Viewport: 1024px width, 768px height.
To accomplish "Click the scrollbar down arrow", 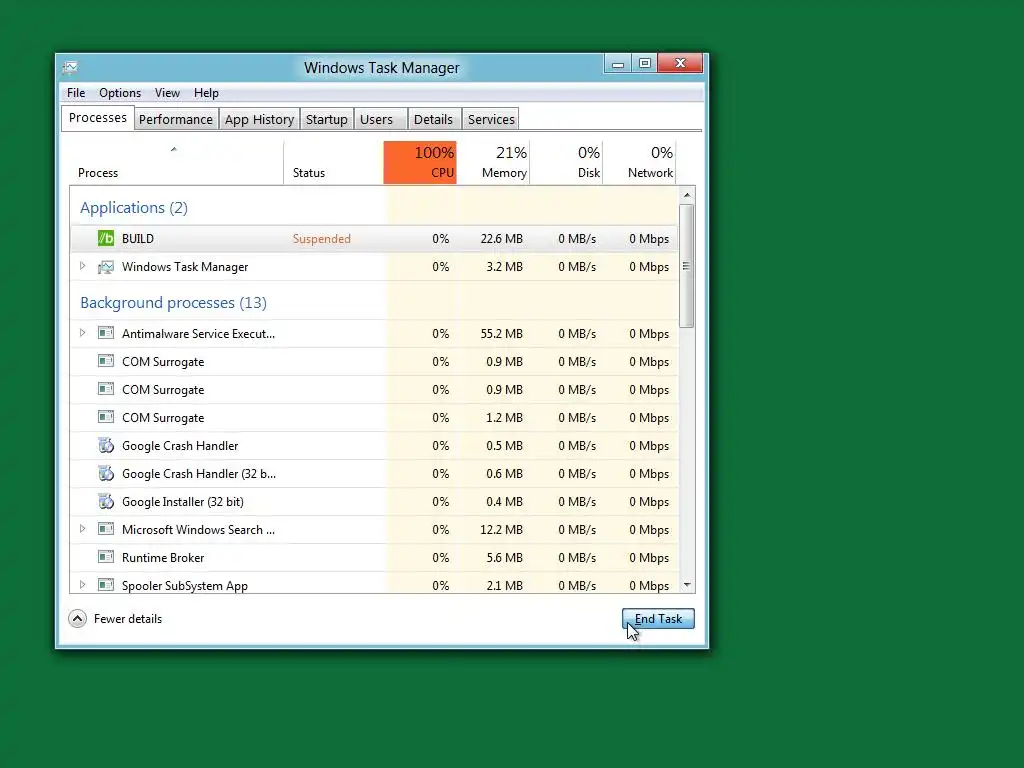I will point(686,585).
